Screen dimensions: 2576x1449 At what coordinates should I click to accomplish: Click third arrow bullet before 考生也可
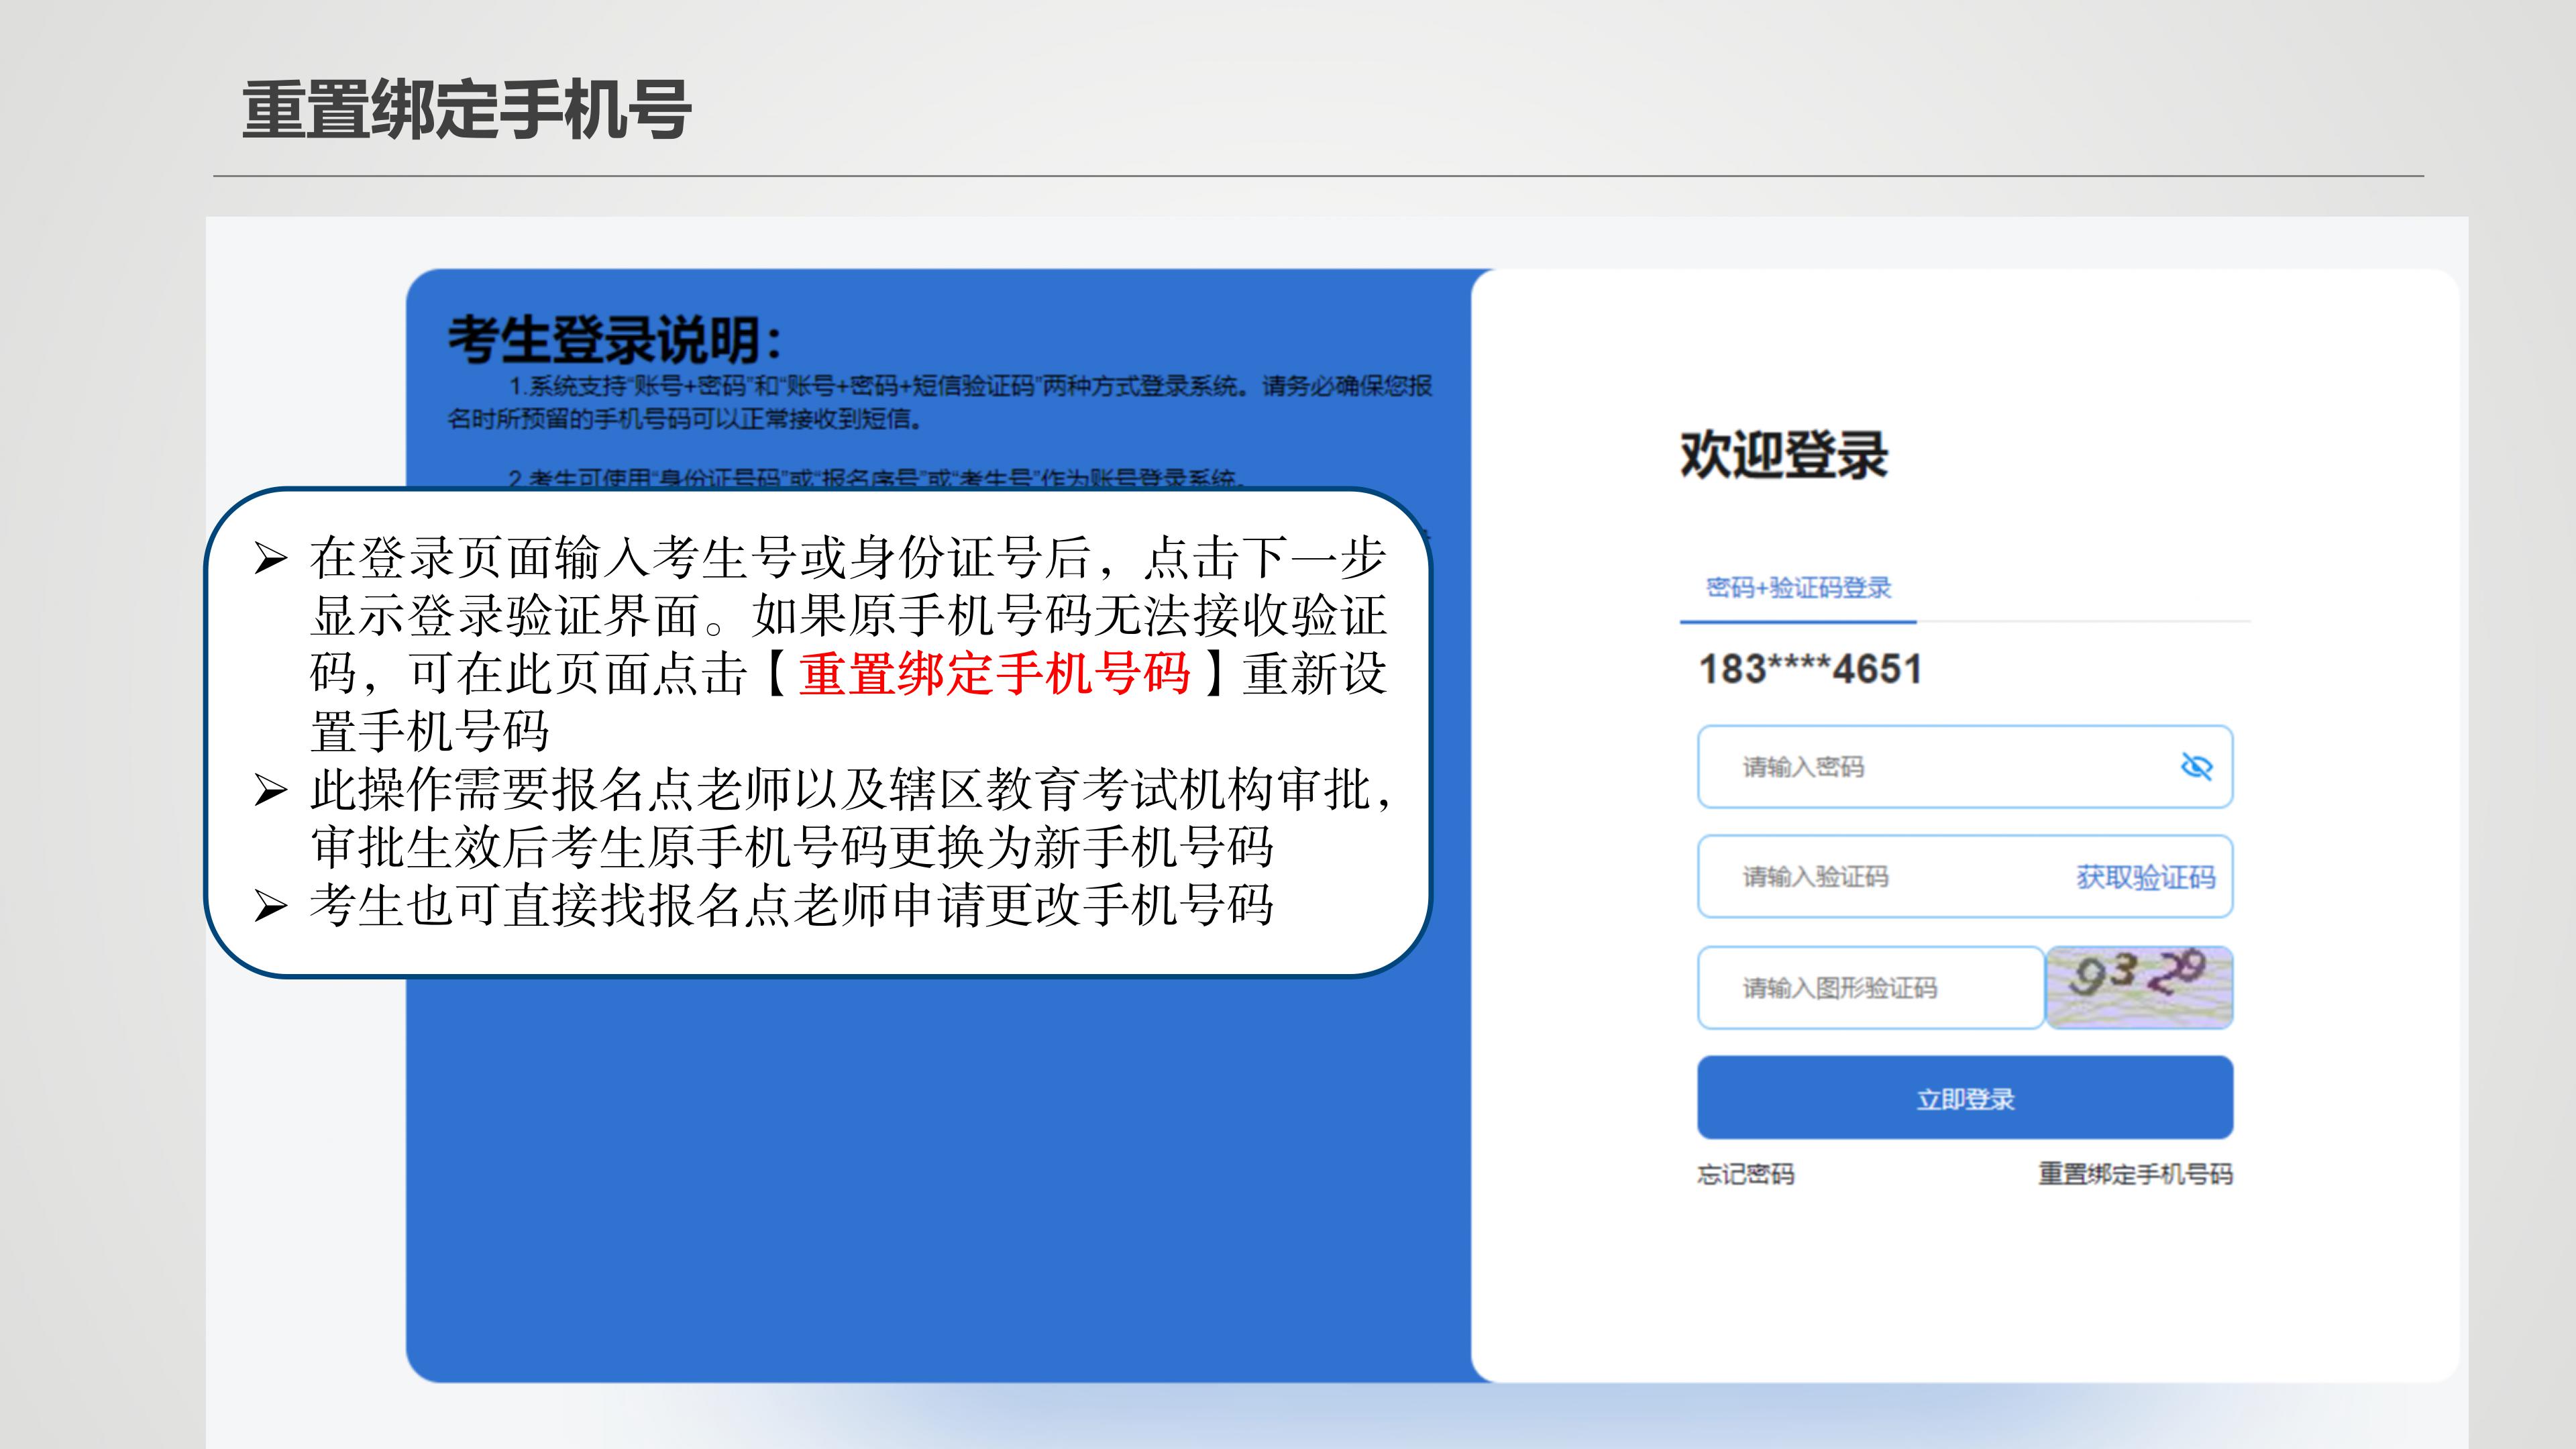(271, 906)
